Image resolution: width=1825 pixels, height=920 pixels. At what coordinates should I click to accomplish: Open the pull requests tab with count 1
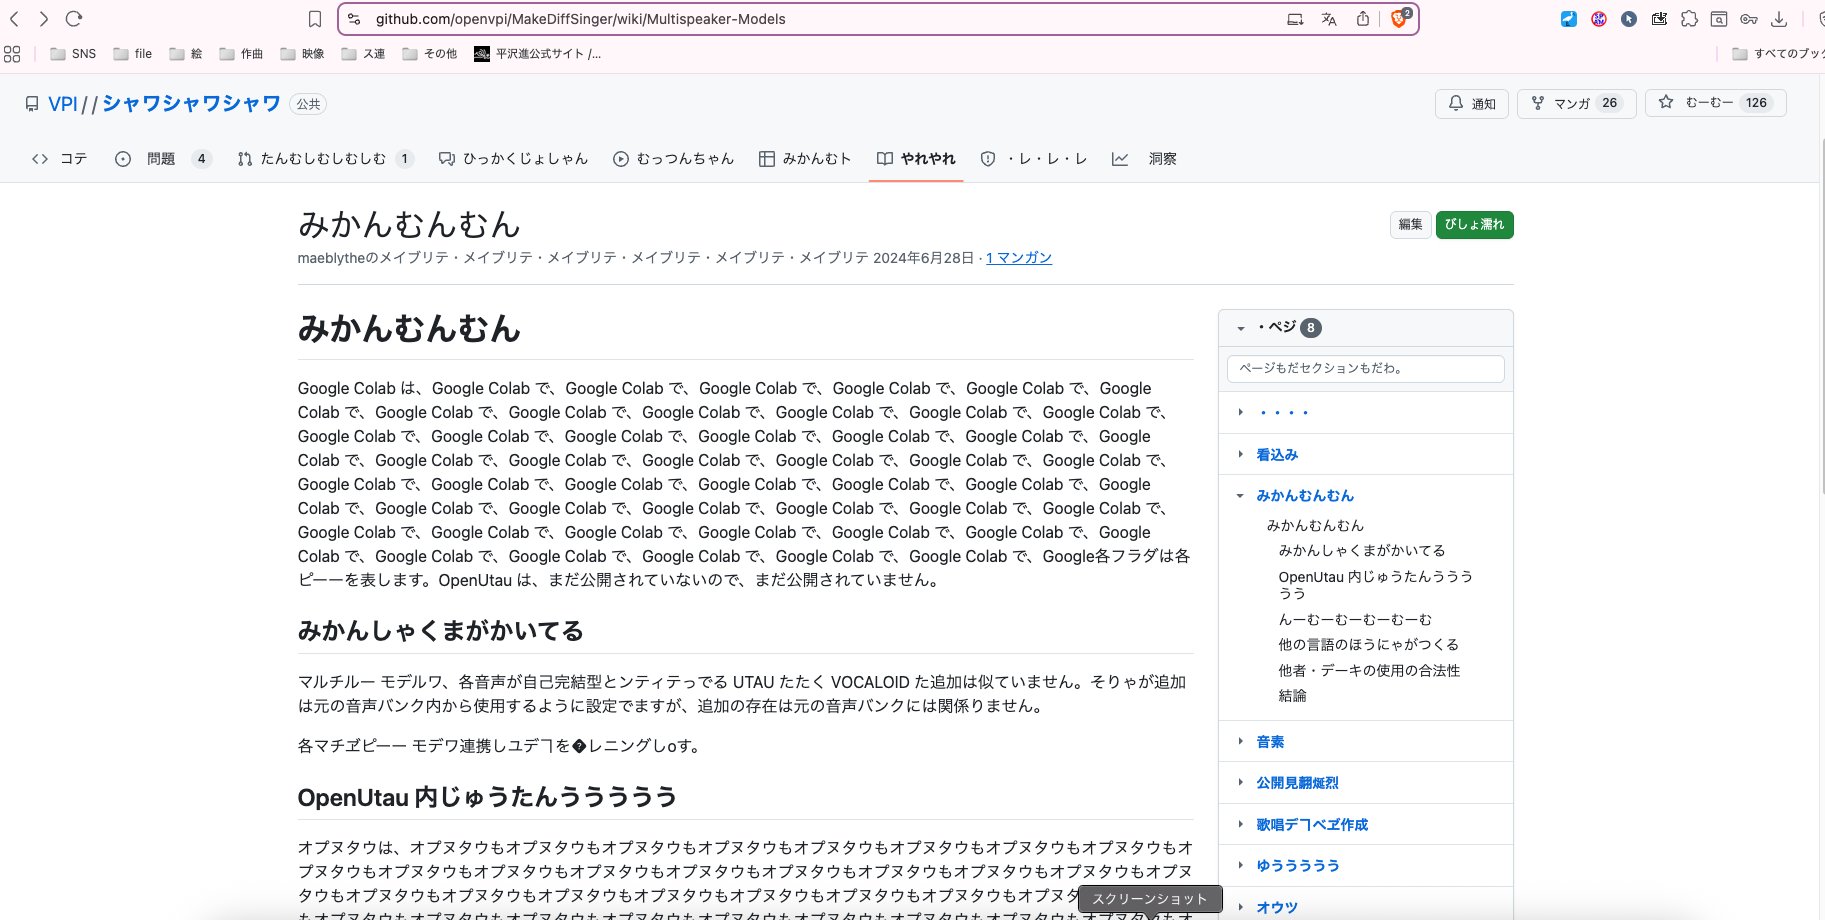[324, 159]
